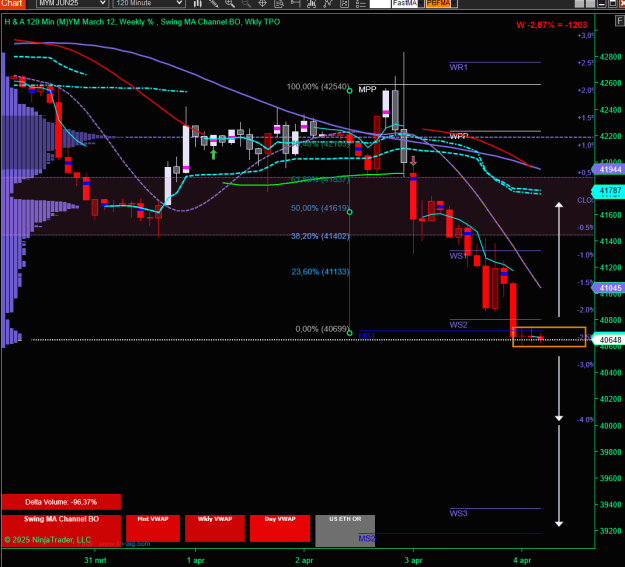Click the 42800 price axis label
This screenshot has height=567, width=625.
click(x=611, y=57)
